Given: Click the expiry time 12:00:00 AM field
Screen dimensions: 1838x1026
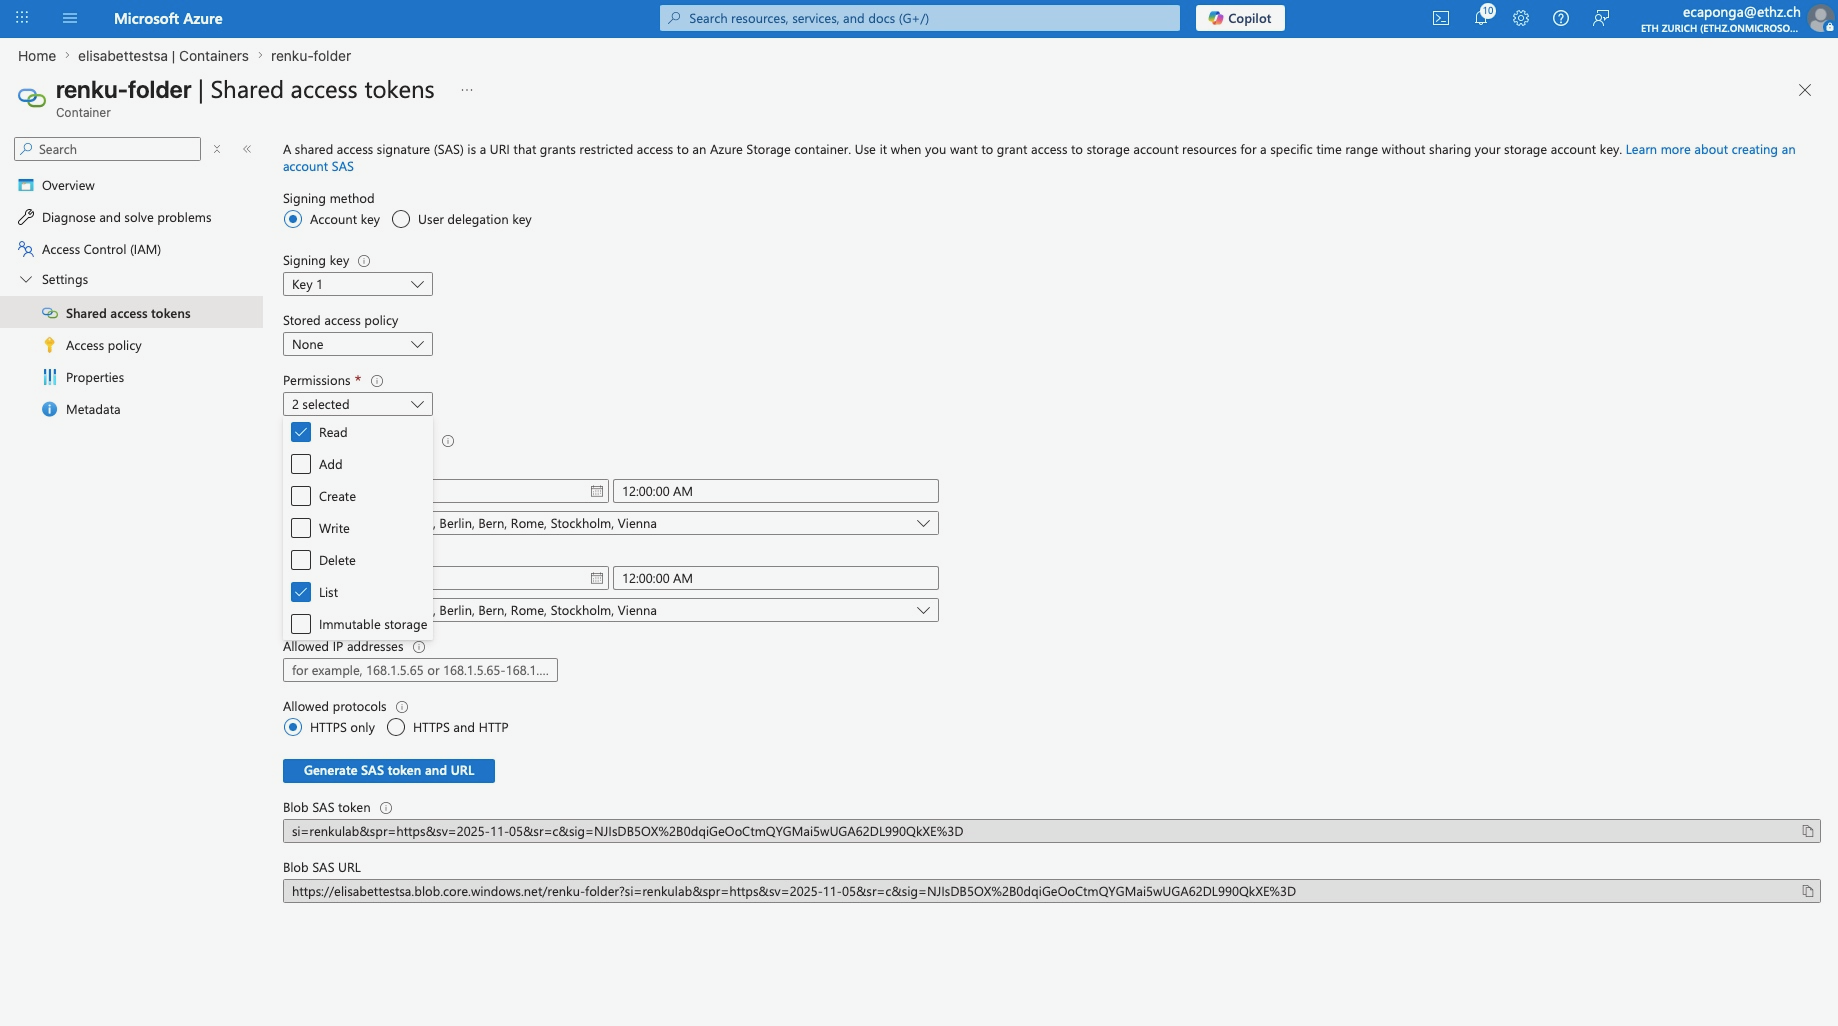Looking at the screenshot, I should pyautogui.click(x=776, y=578).
